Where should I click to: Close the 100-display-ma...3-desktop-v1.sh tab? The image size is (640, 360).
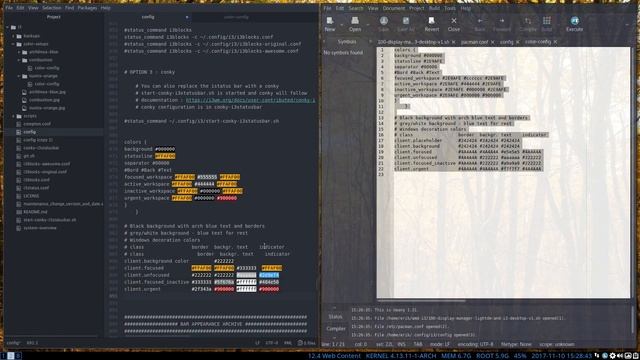pos(453,42)
